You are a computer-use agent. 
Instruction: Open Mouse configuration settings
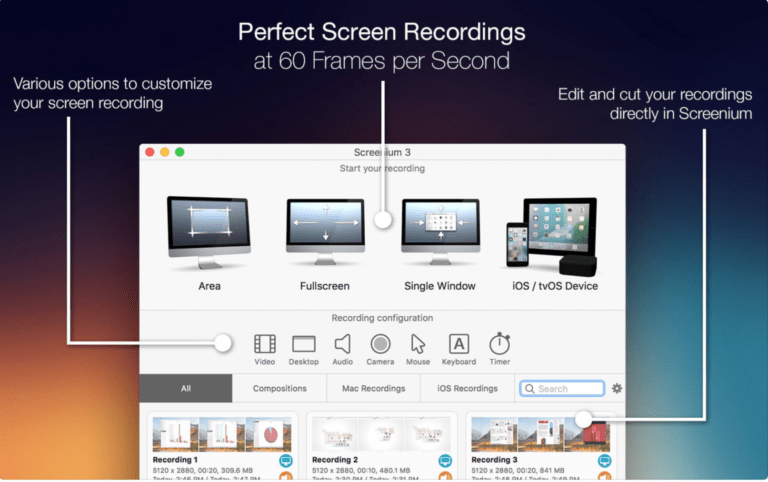418,349
